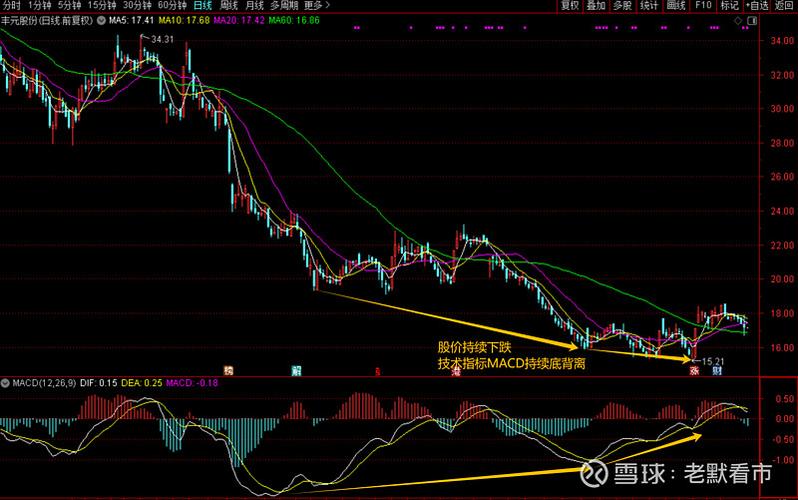Screen dimensions: 798x500
Task: Open the 标记 marker tool
Action: [730, 6]
